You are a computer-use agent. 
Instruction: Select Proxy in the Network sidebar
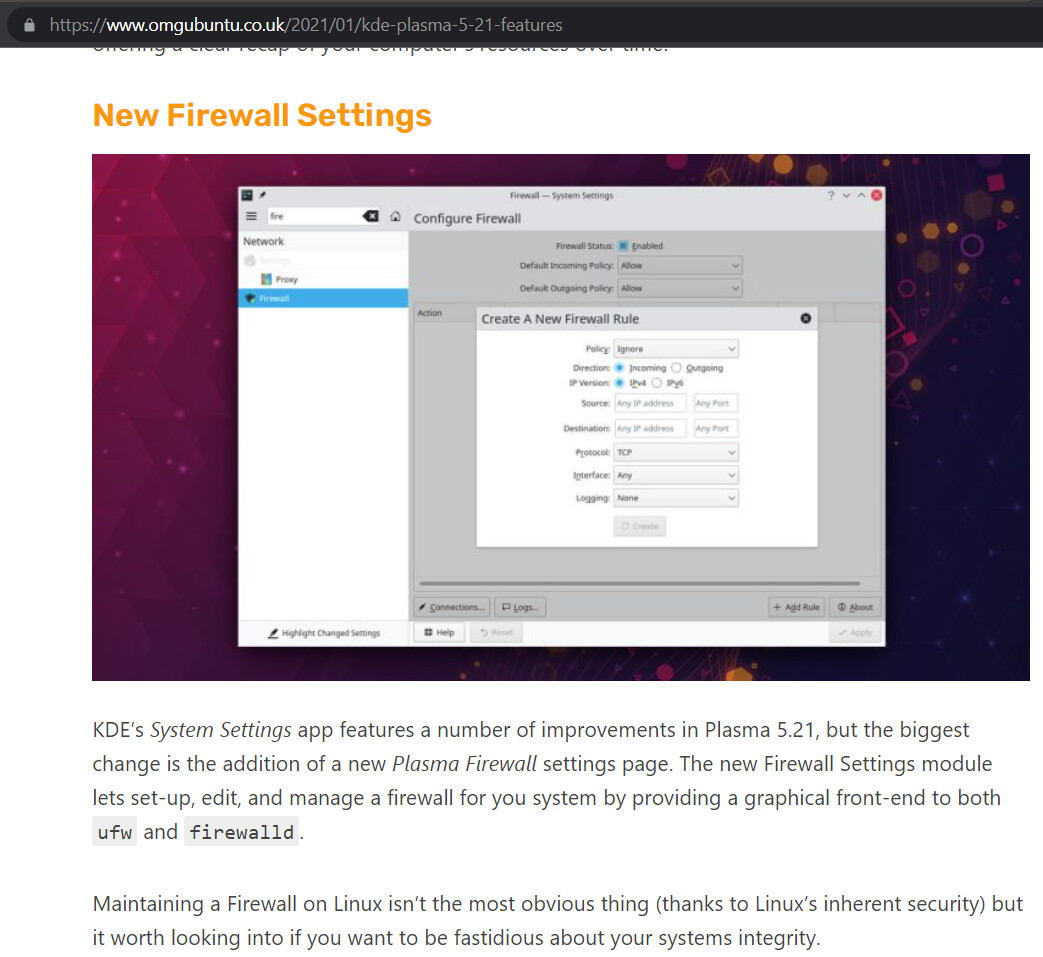(323, 279)
